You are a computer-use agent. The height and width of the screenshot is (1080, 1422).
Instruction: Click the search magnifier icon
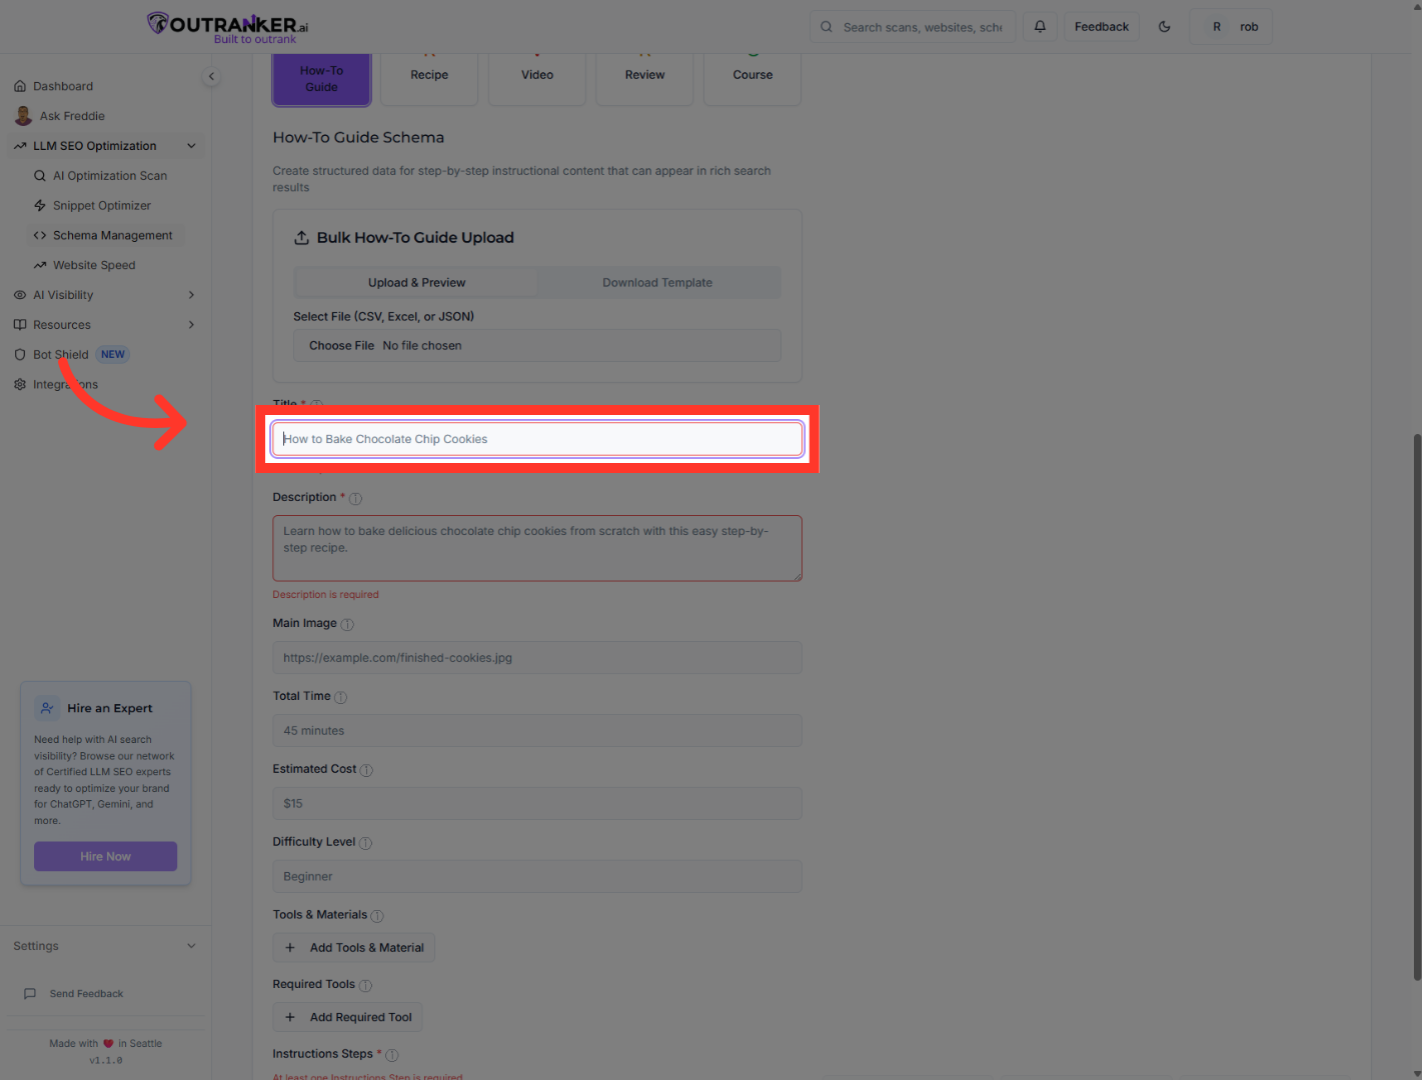pos(826,27)
